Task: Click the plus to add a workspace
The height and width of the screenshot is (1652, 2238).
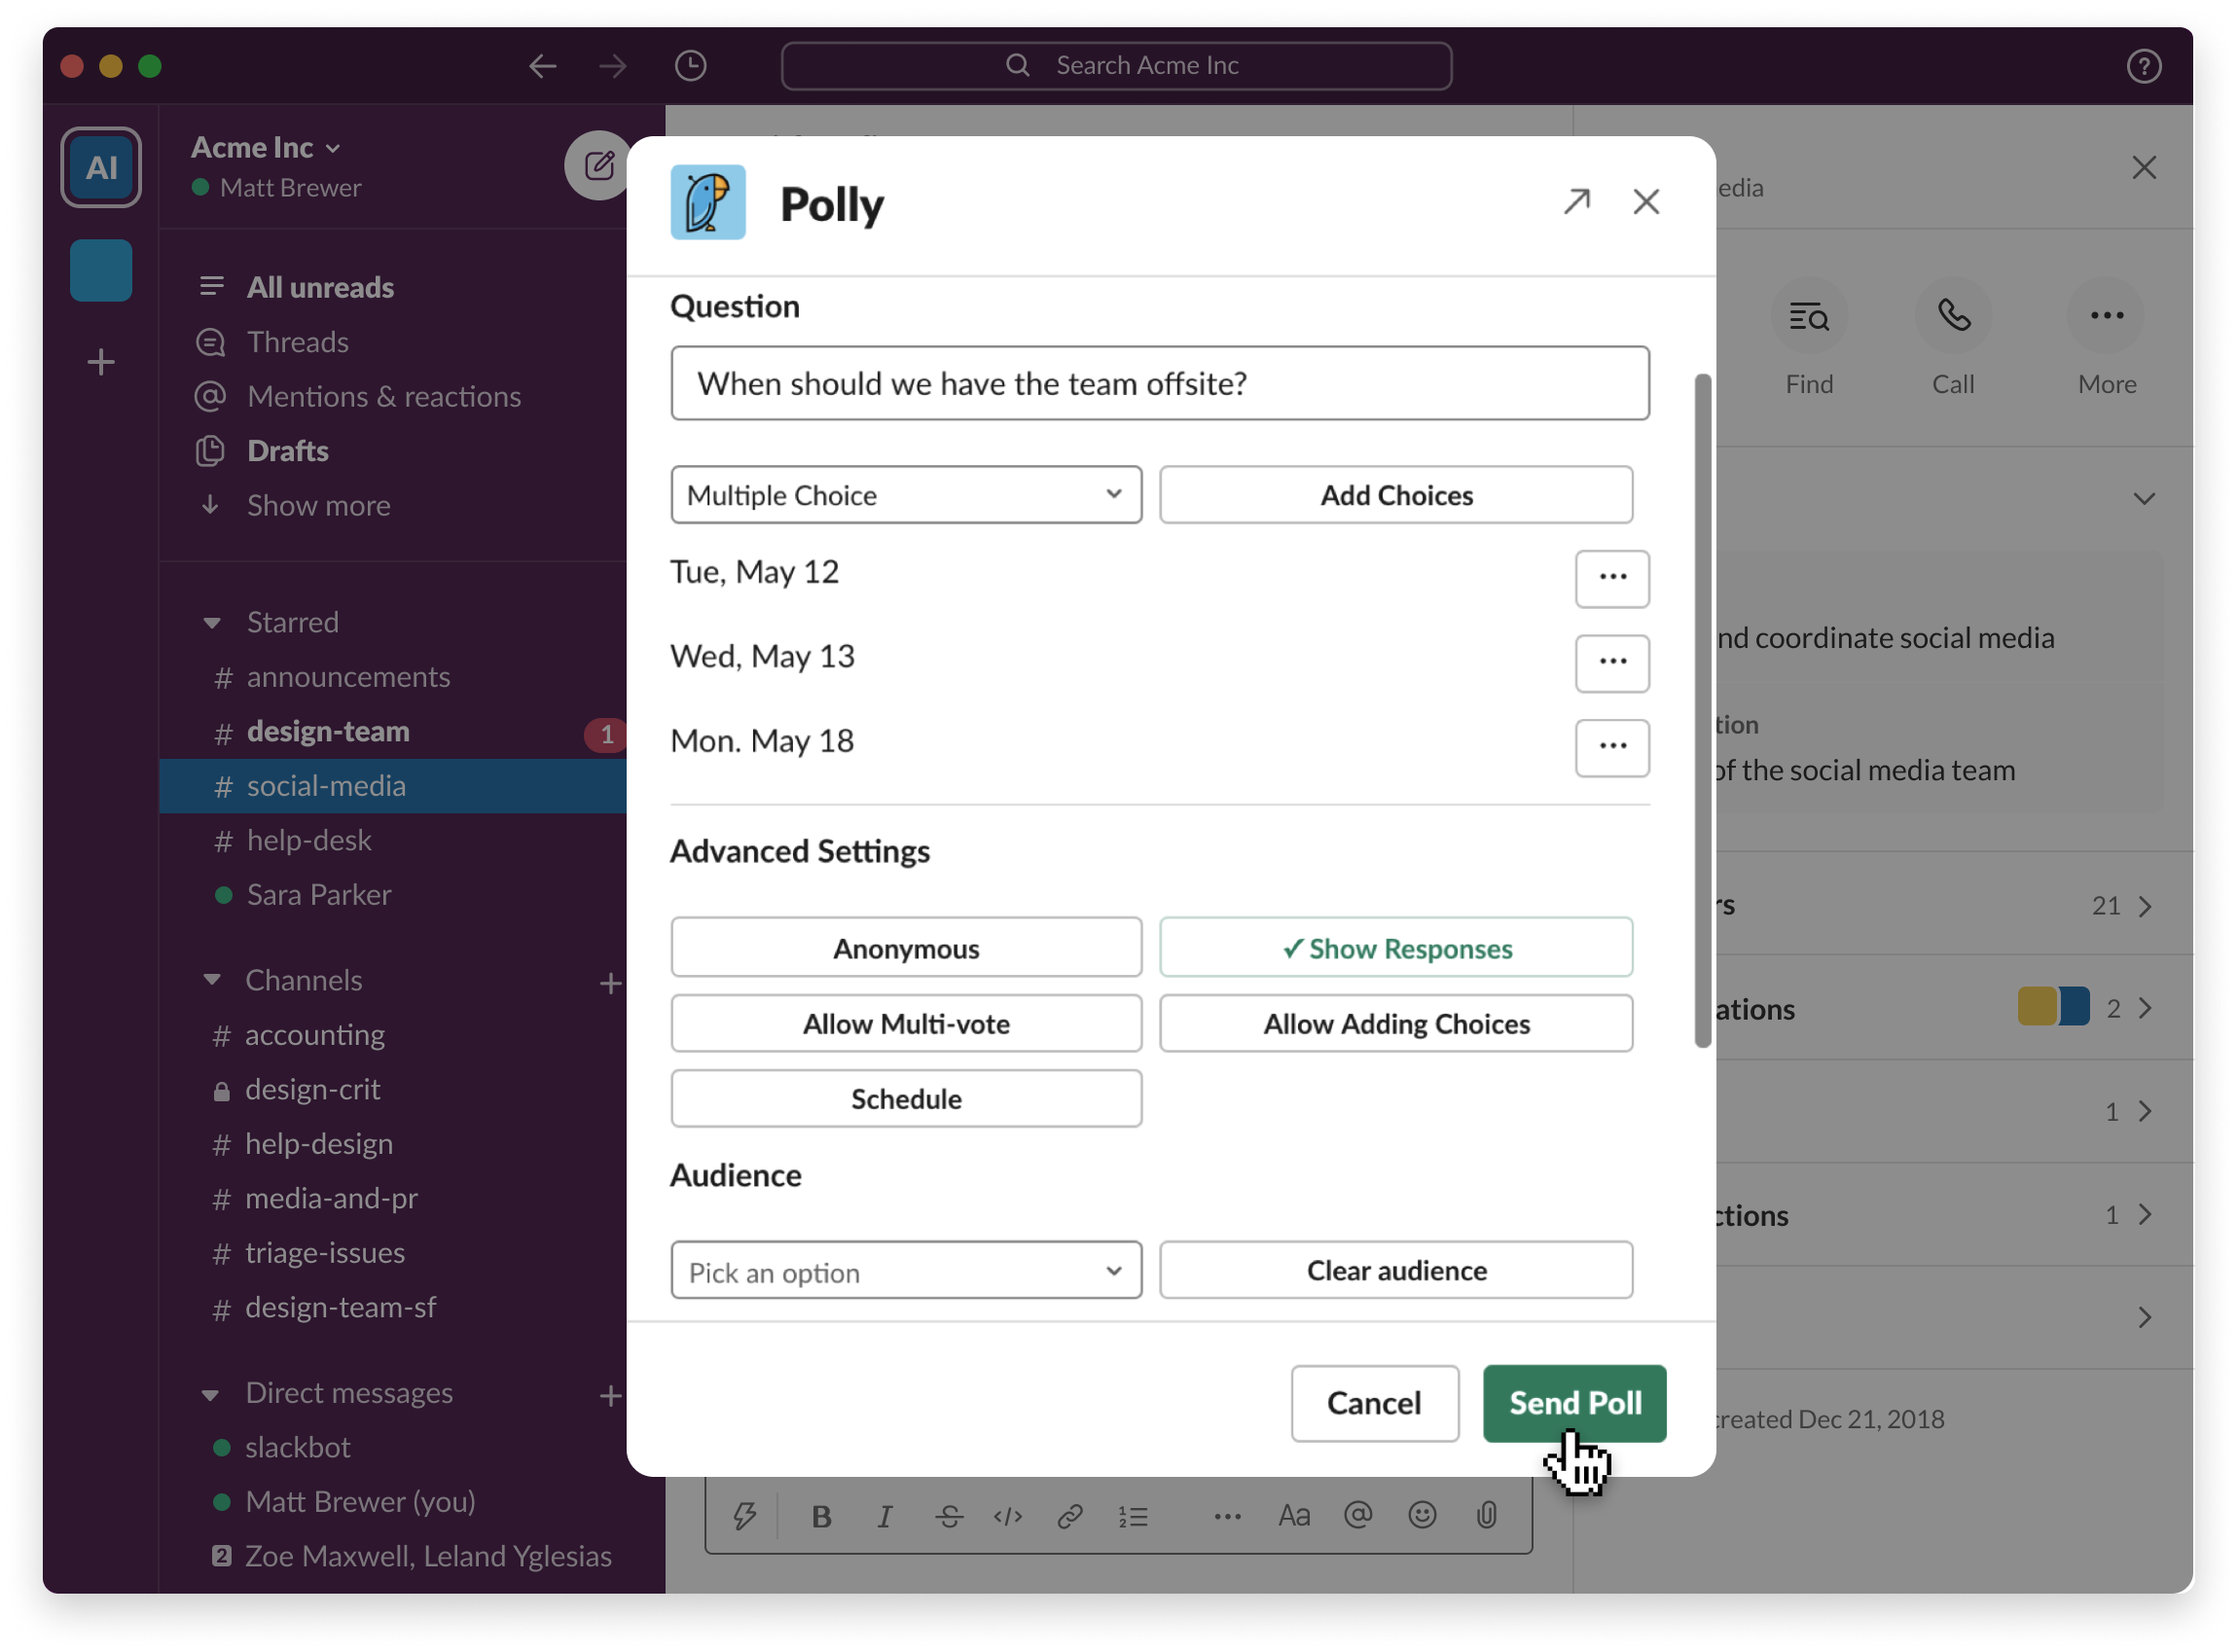Action: coord(101,362)
